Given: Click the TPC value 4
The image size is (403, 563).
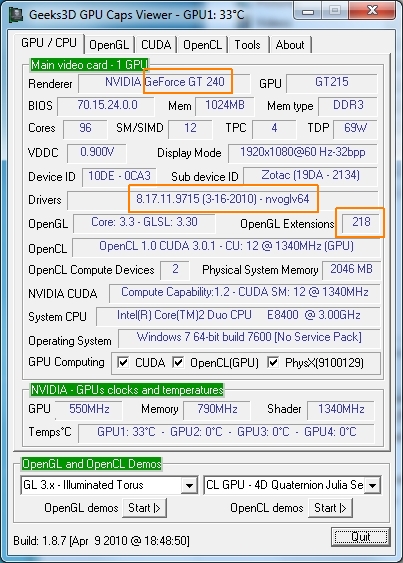Looking at the screenshot, I should (x=274, y=129).
